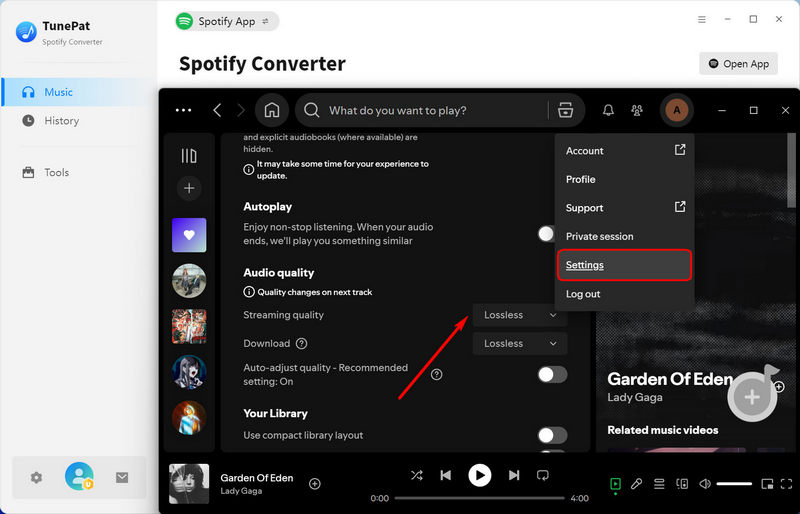Click Garden Of Eden title in right panel
The height and width of the screenshot is (514, 800).
(670, 379)
